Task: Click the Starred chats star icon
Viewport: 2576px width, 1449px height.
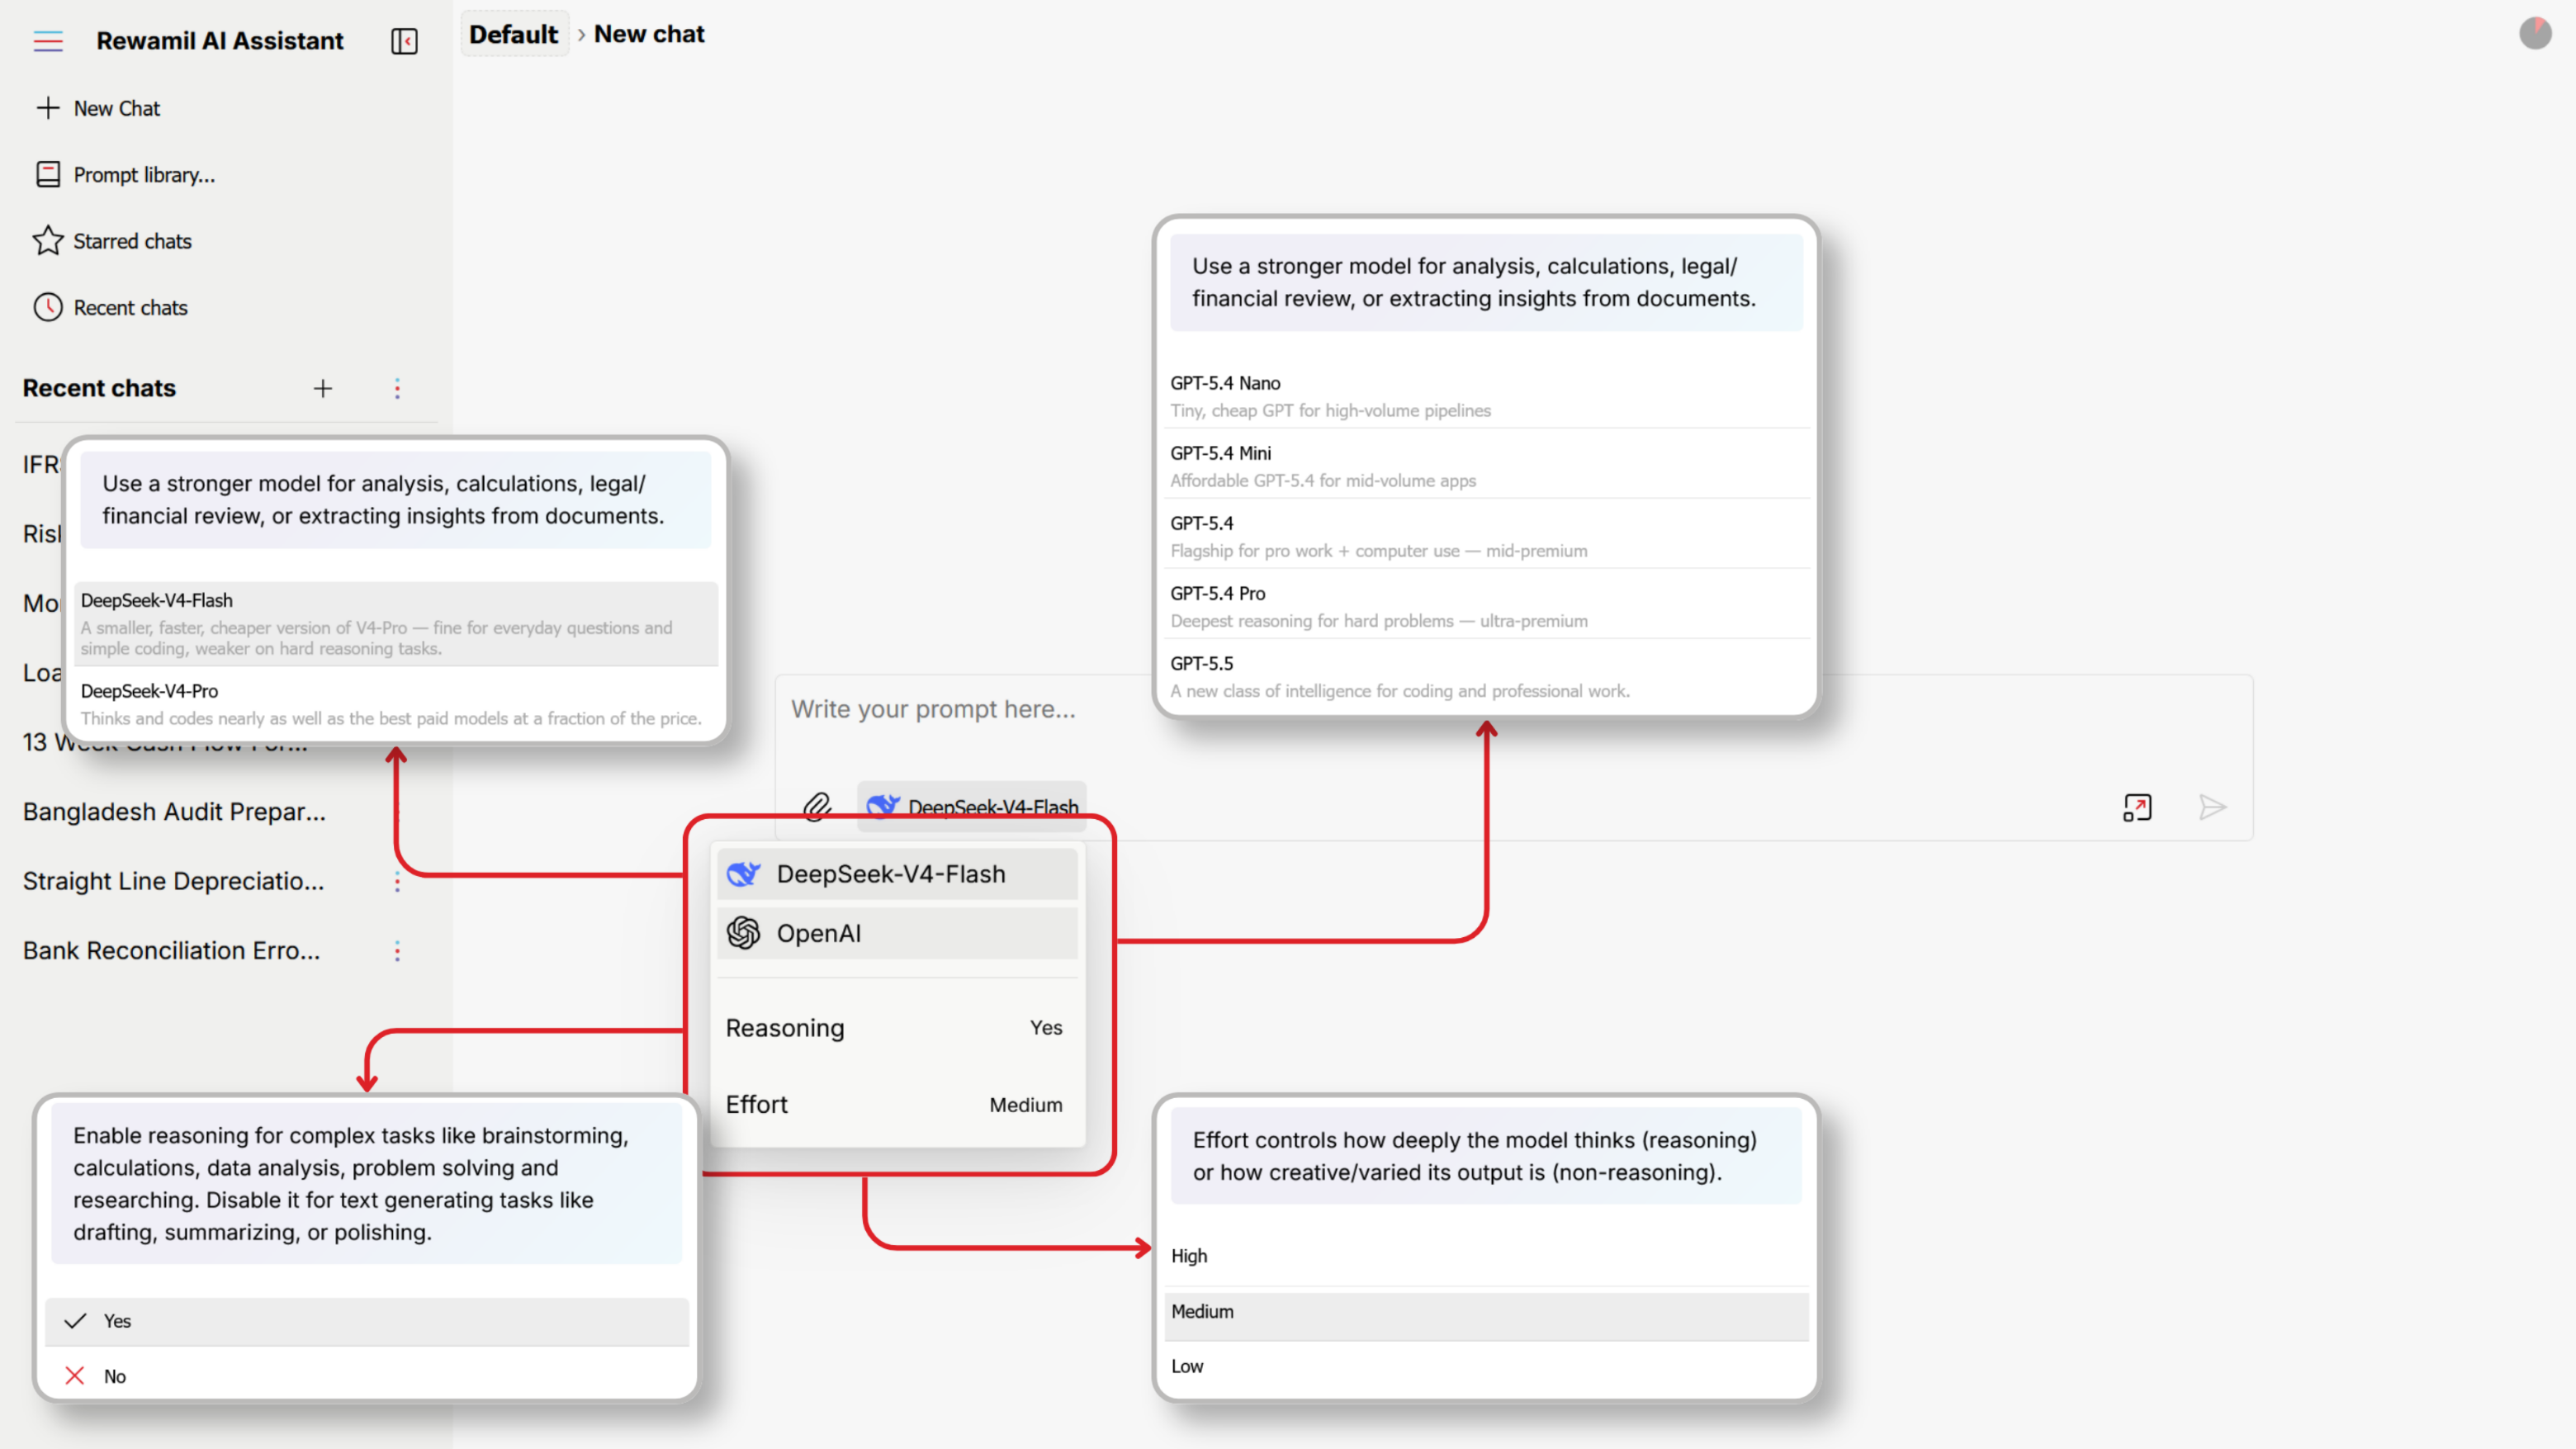Action: 48,241
